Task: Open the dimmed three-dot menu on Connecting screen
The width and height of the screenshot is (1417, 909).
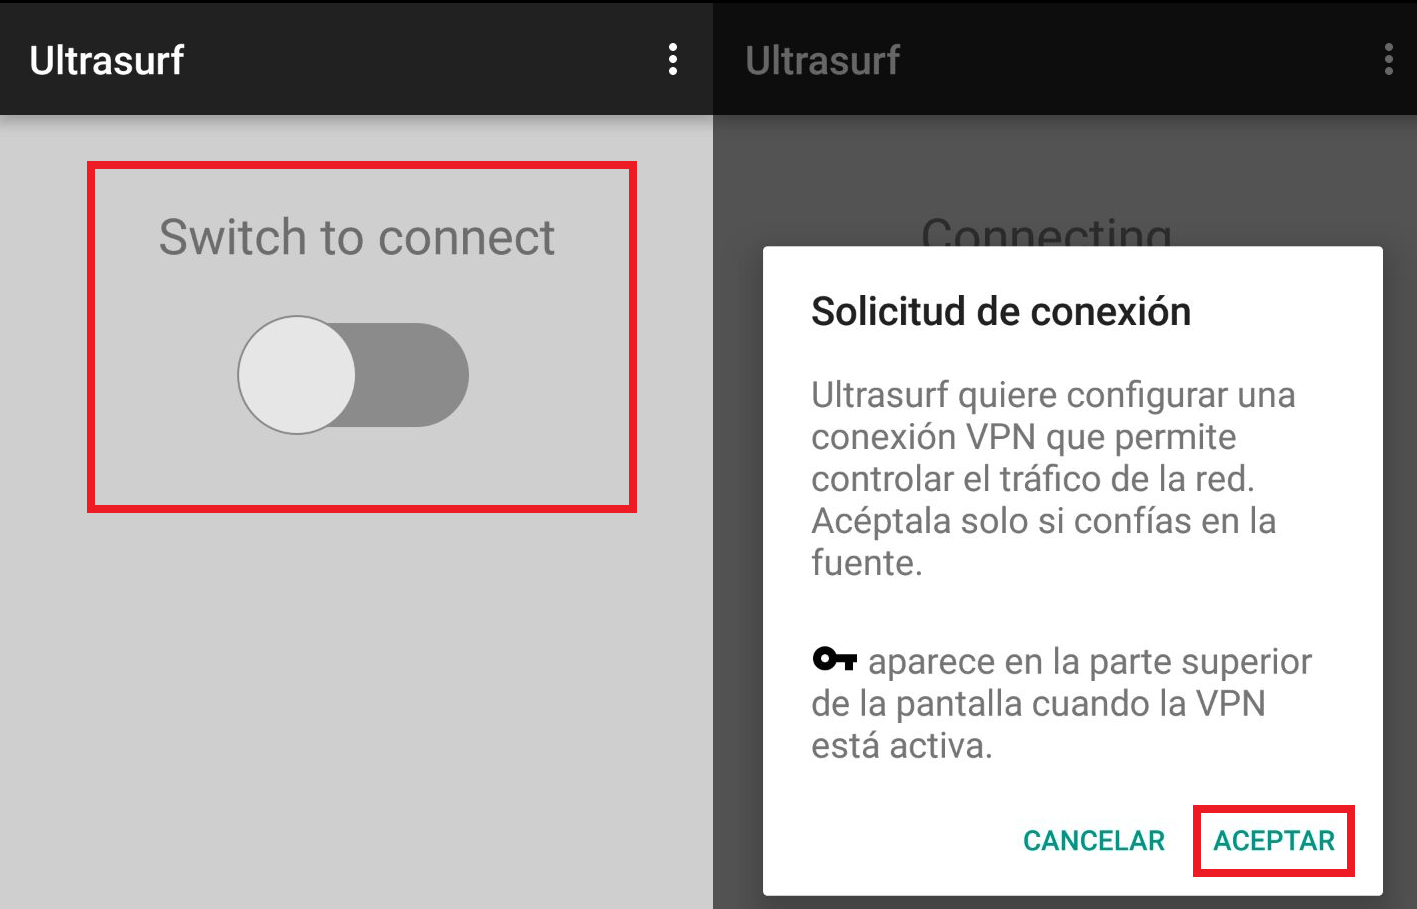Action: [1389, 60]
